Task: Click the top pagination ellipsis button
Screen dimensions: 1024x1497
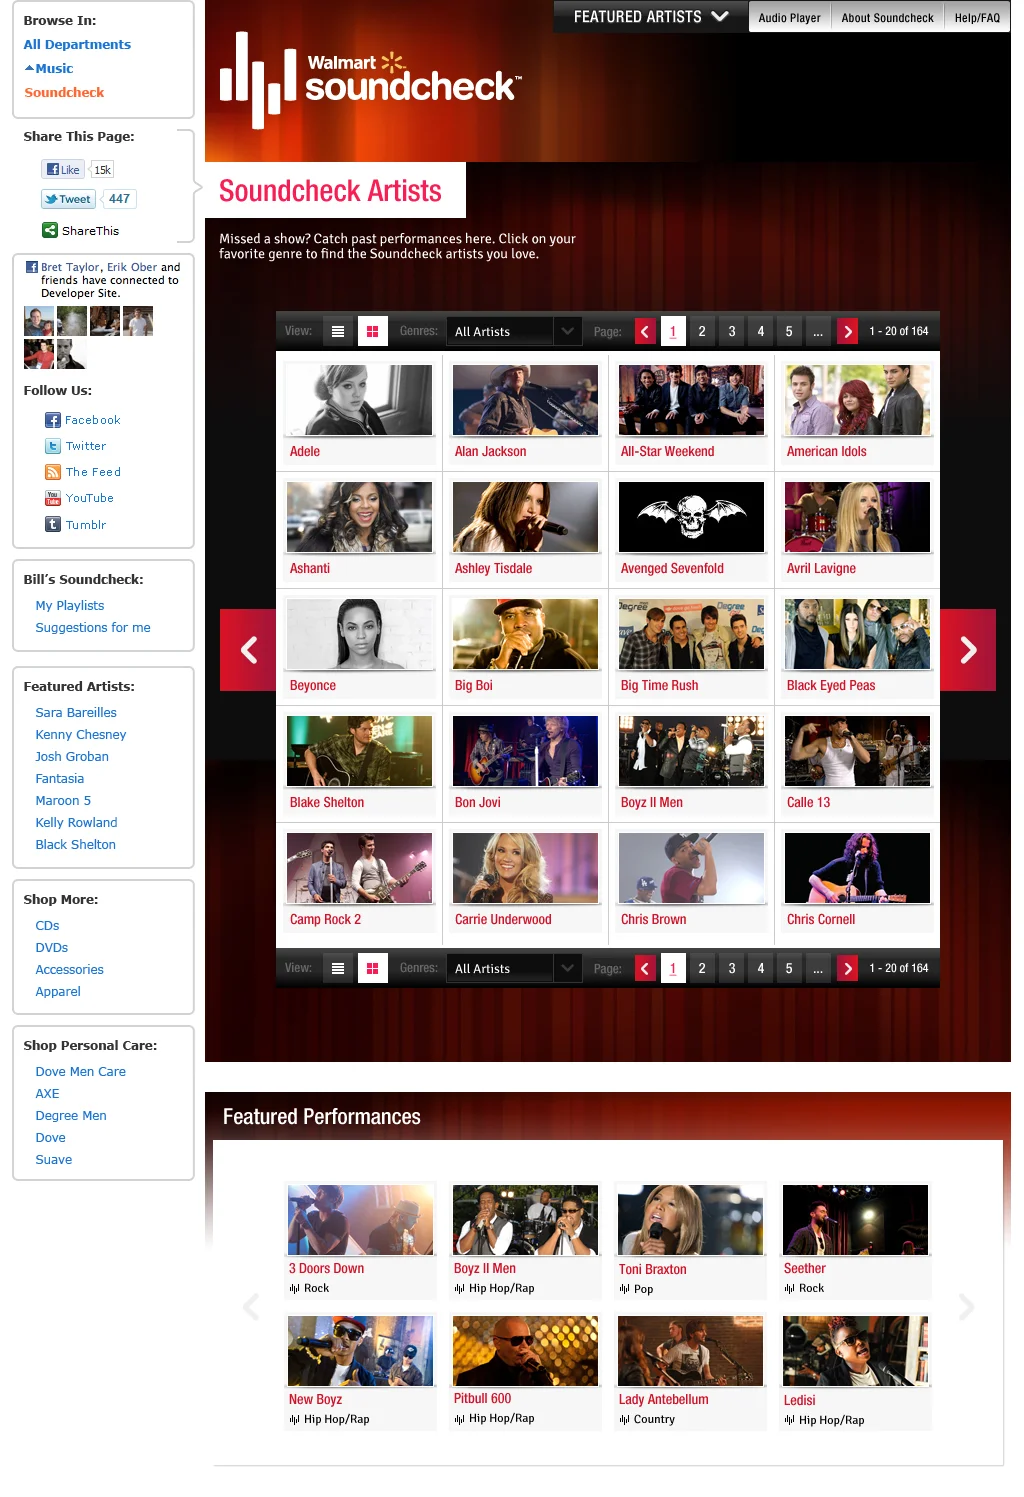Action: click(818, 331)
